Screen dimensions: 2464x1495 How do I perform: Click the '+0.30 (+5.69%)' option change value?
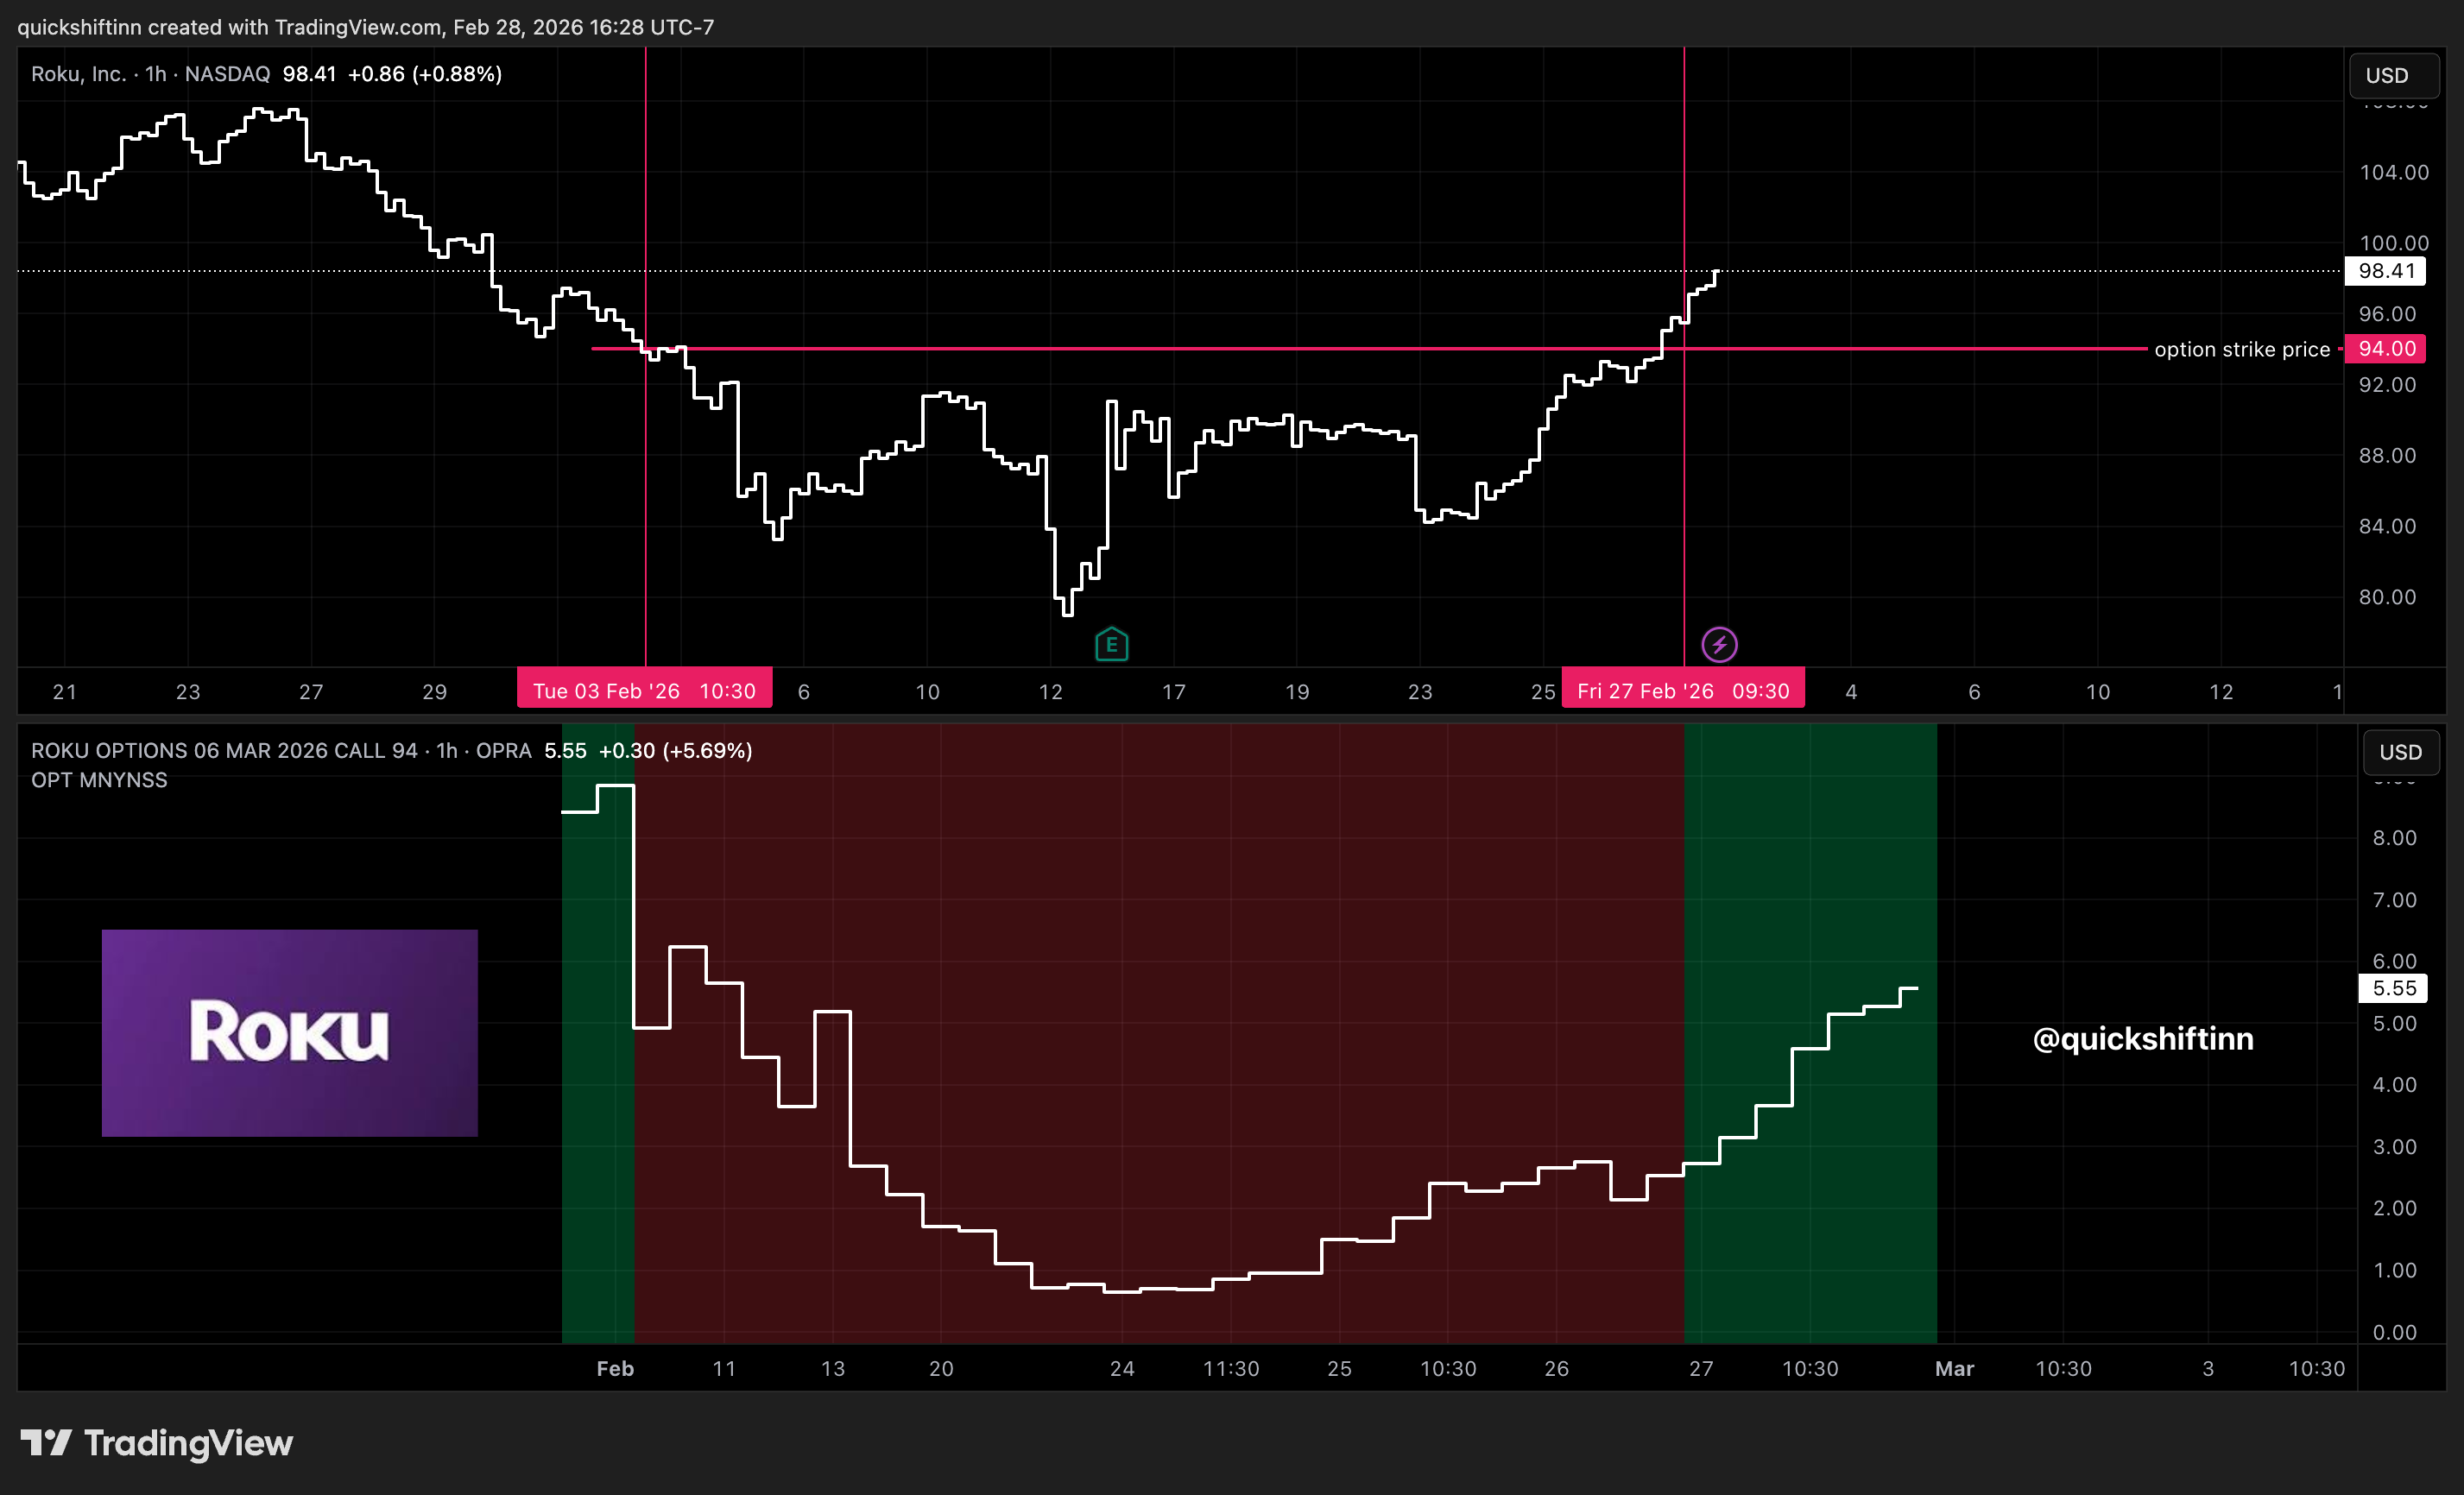tap(675, 750)
